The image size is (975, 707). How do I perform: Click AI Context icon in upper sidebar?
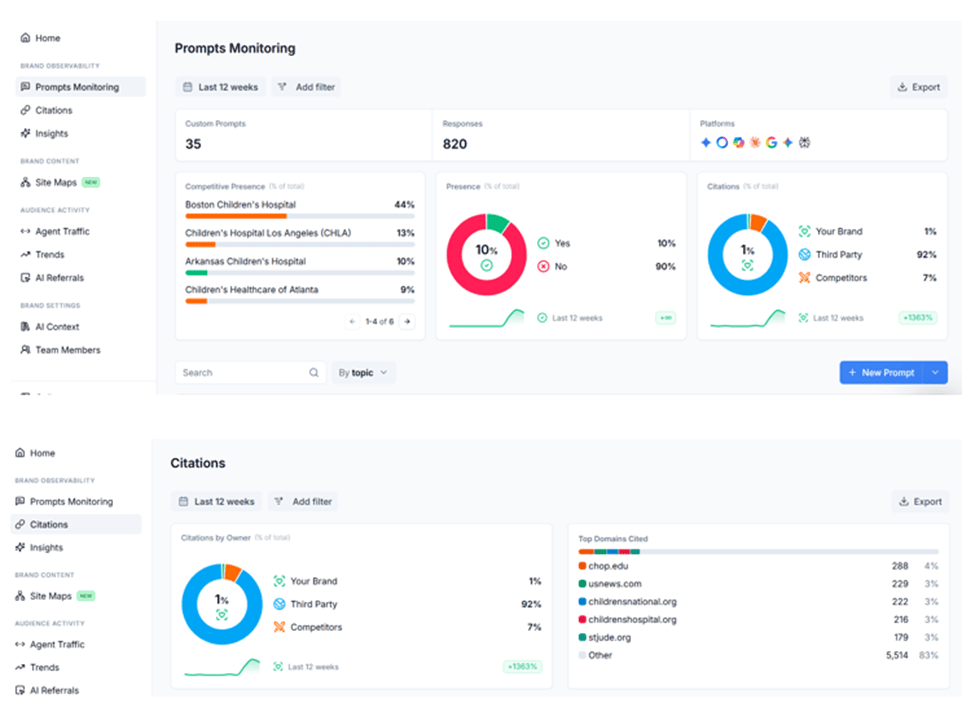(25, 326)
